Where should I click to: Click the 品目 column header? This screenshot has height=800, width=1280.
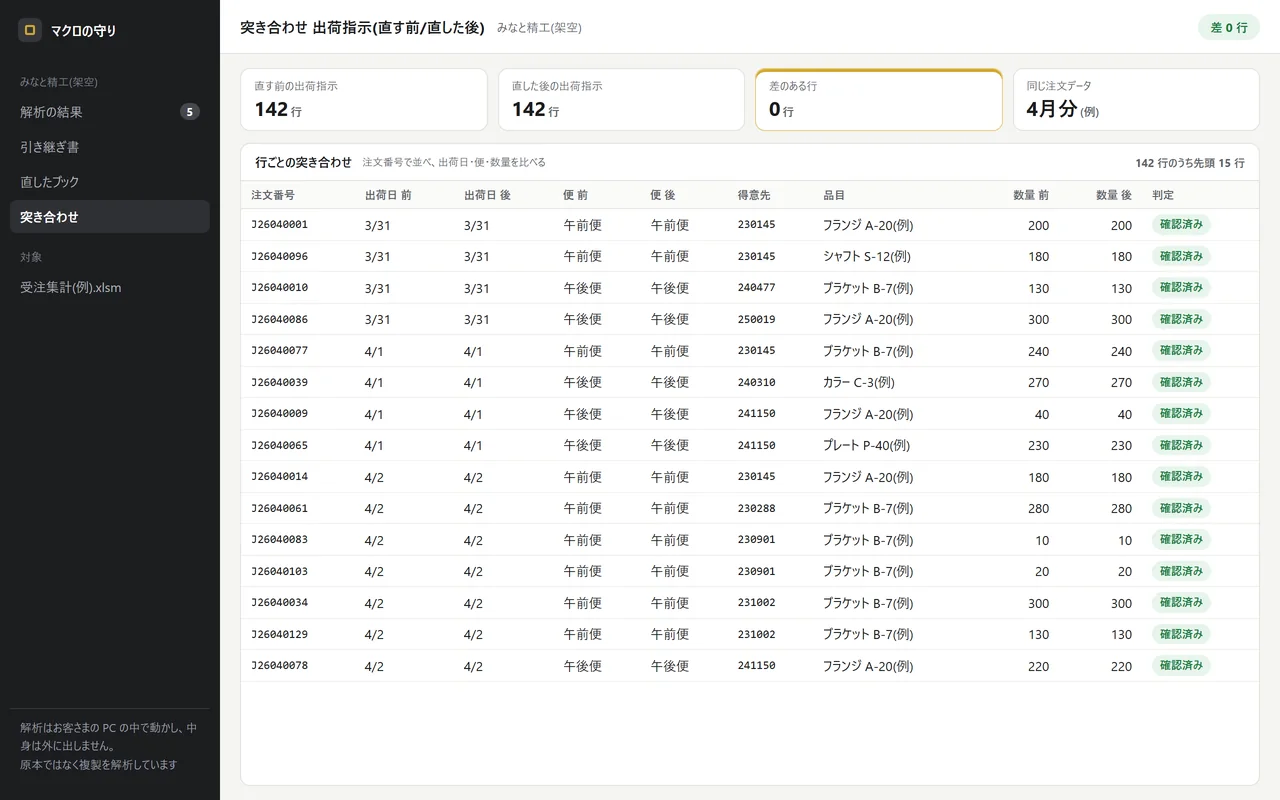pyautogui.click(x=834, y=195)
